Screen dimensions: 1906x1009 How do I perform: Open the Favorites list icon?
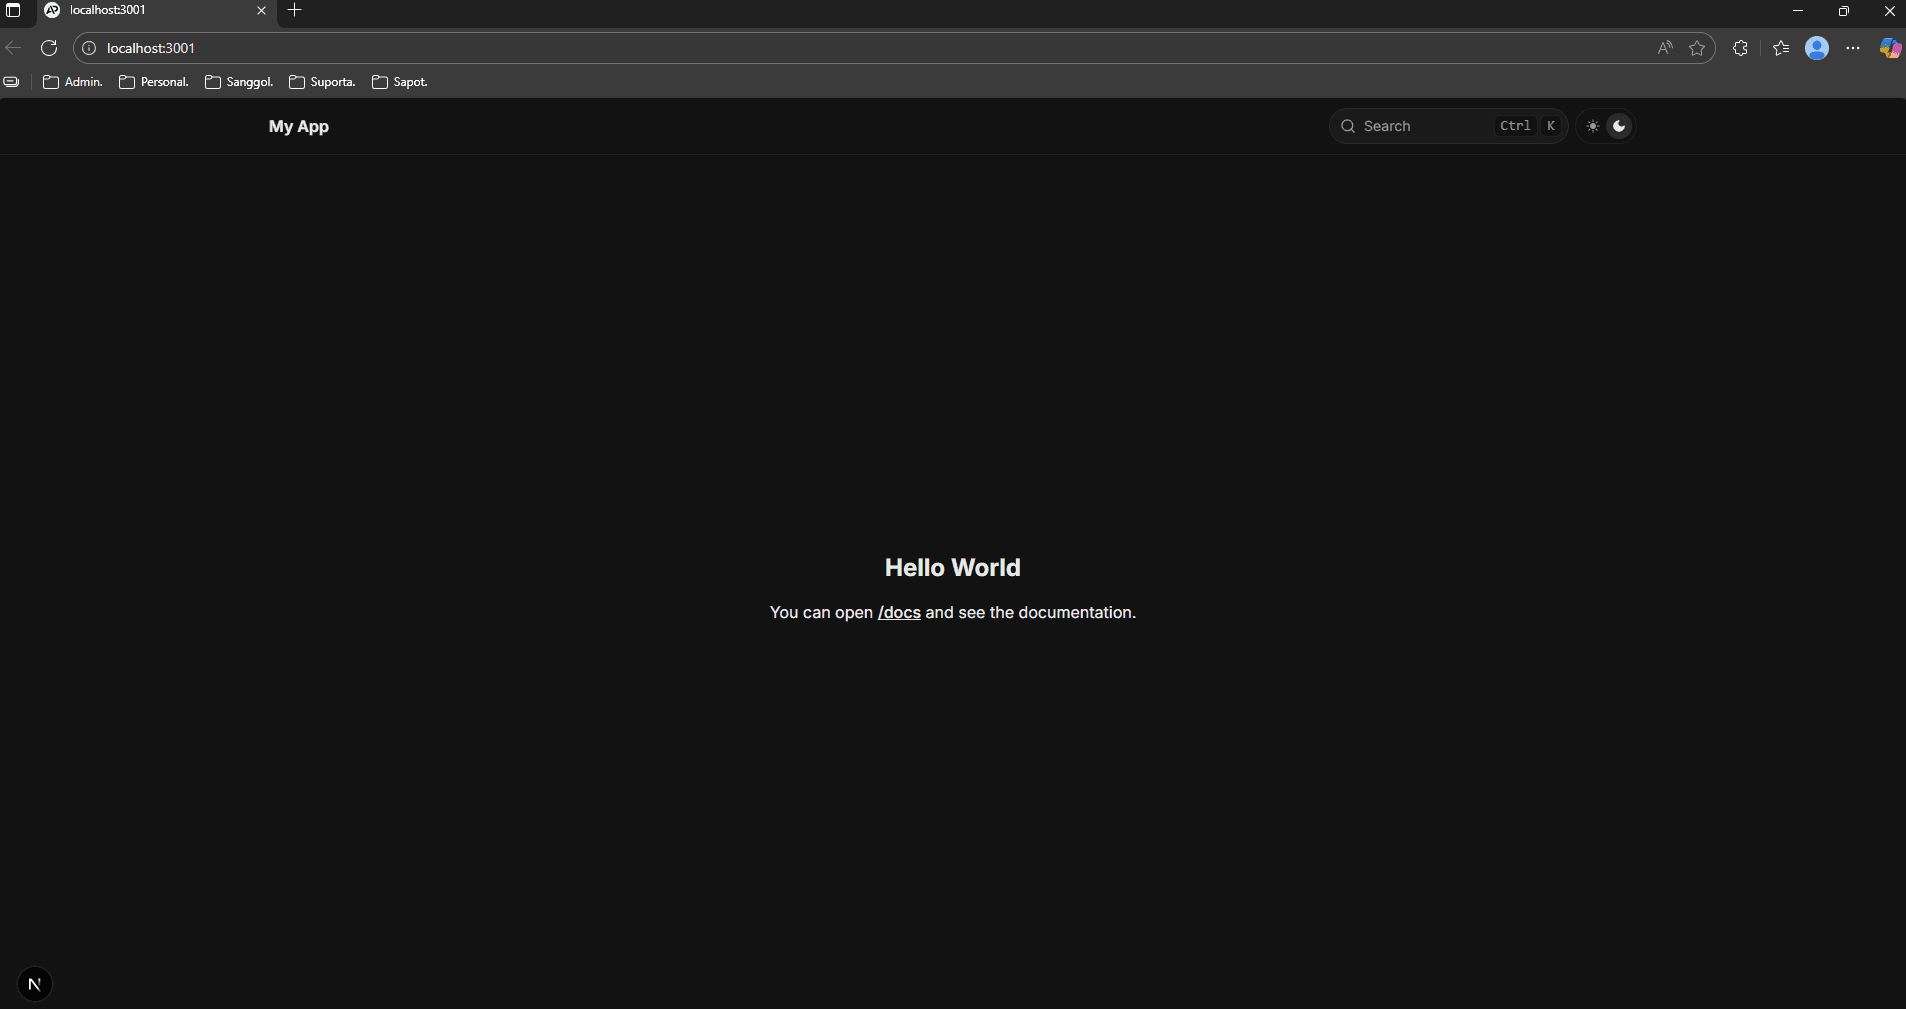point(1781,48)
